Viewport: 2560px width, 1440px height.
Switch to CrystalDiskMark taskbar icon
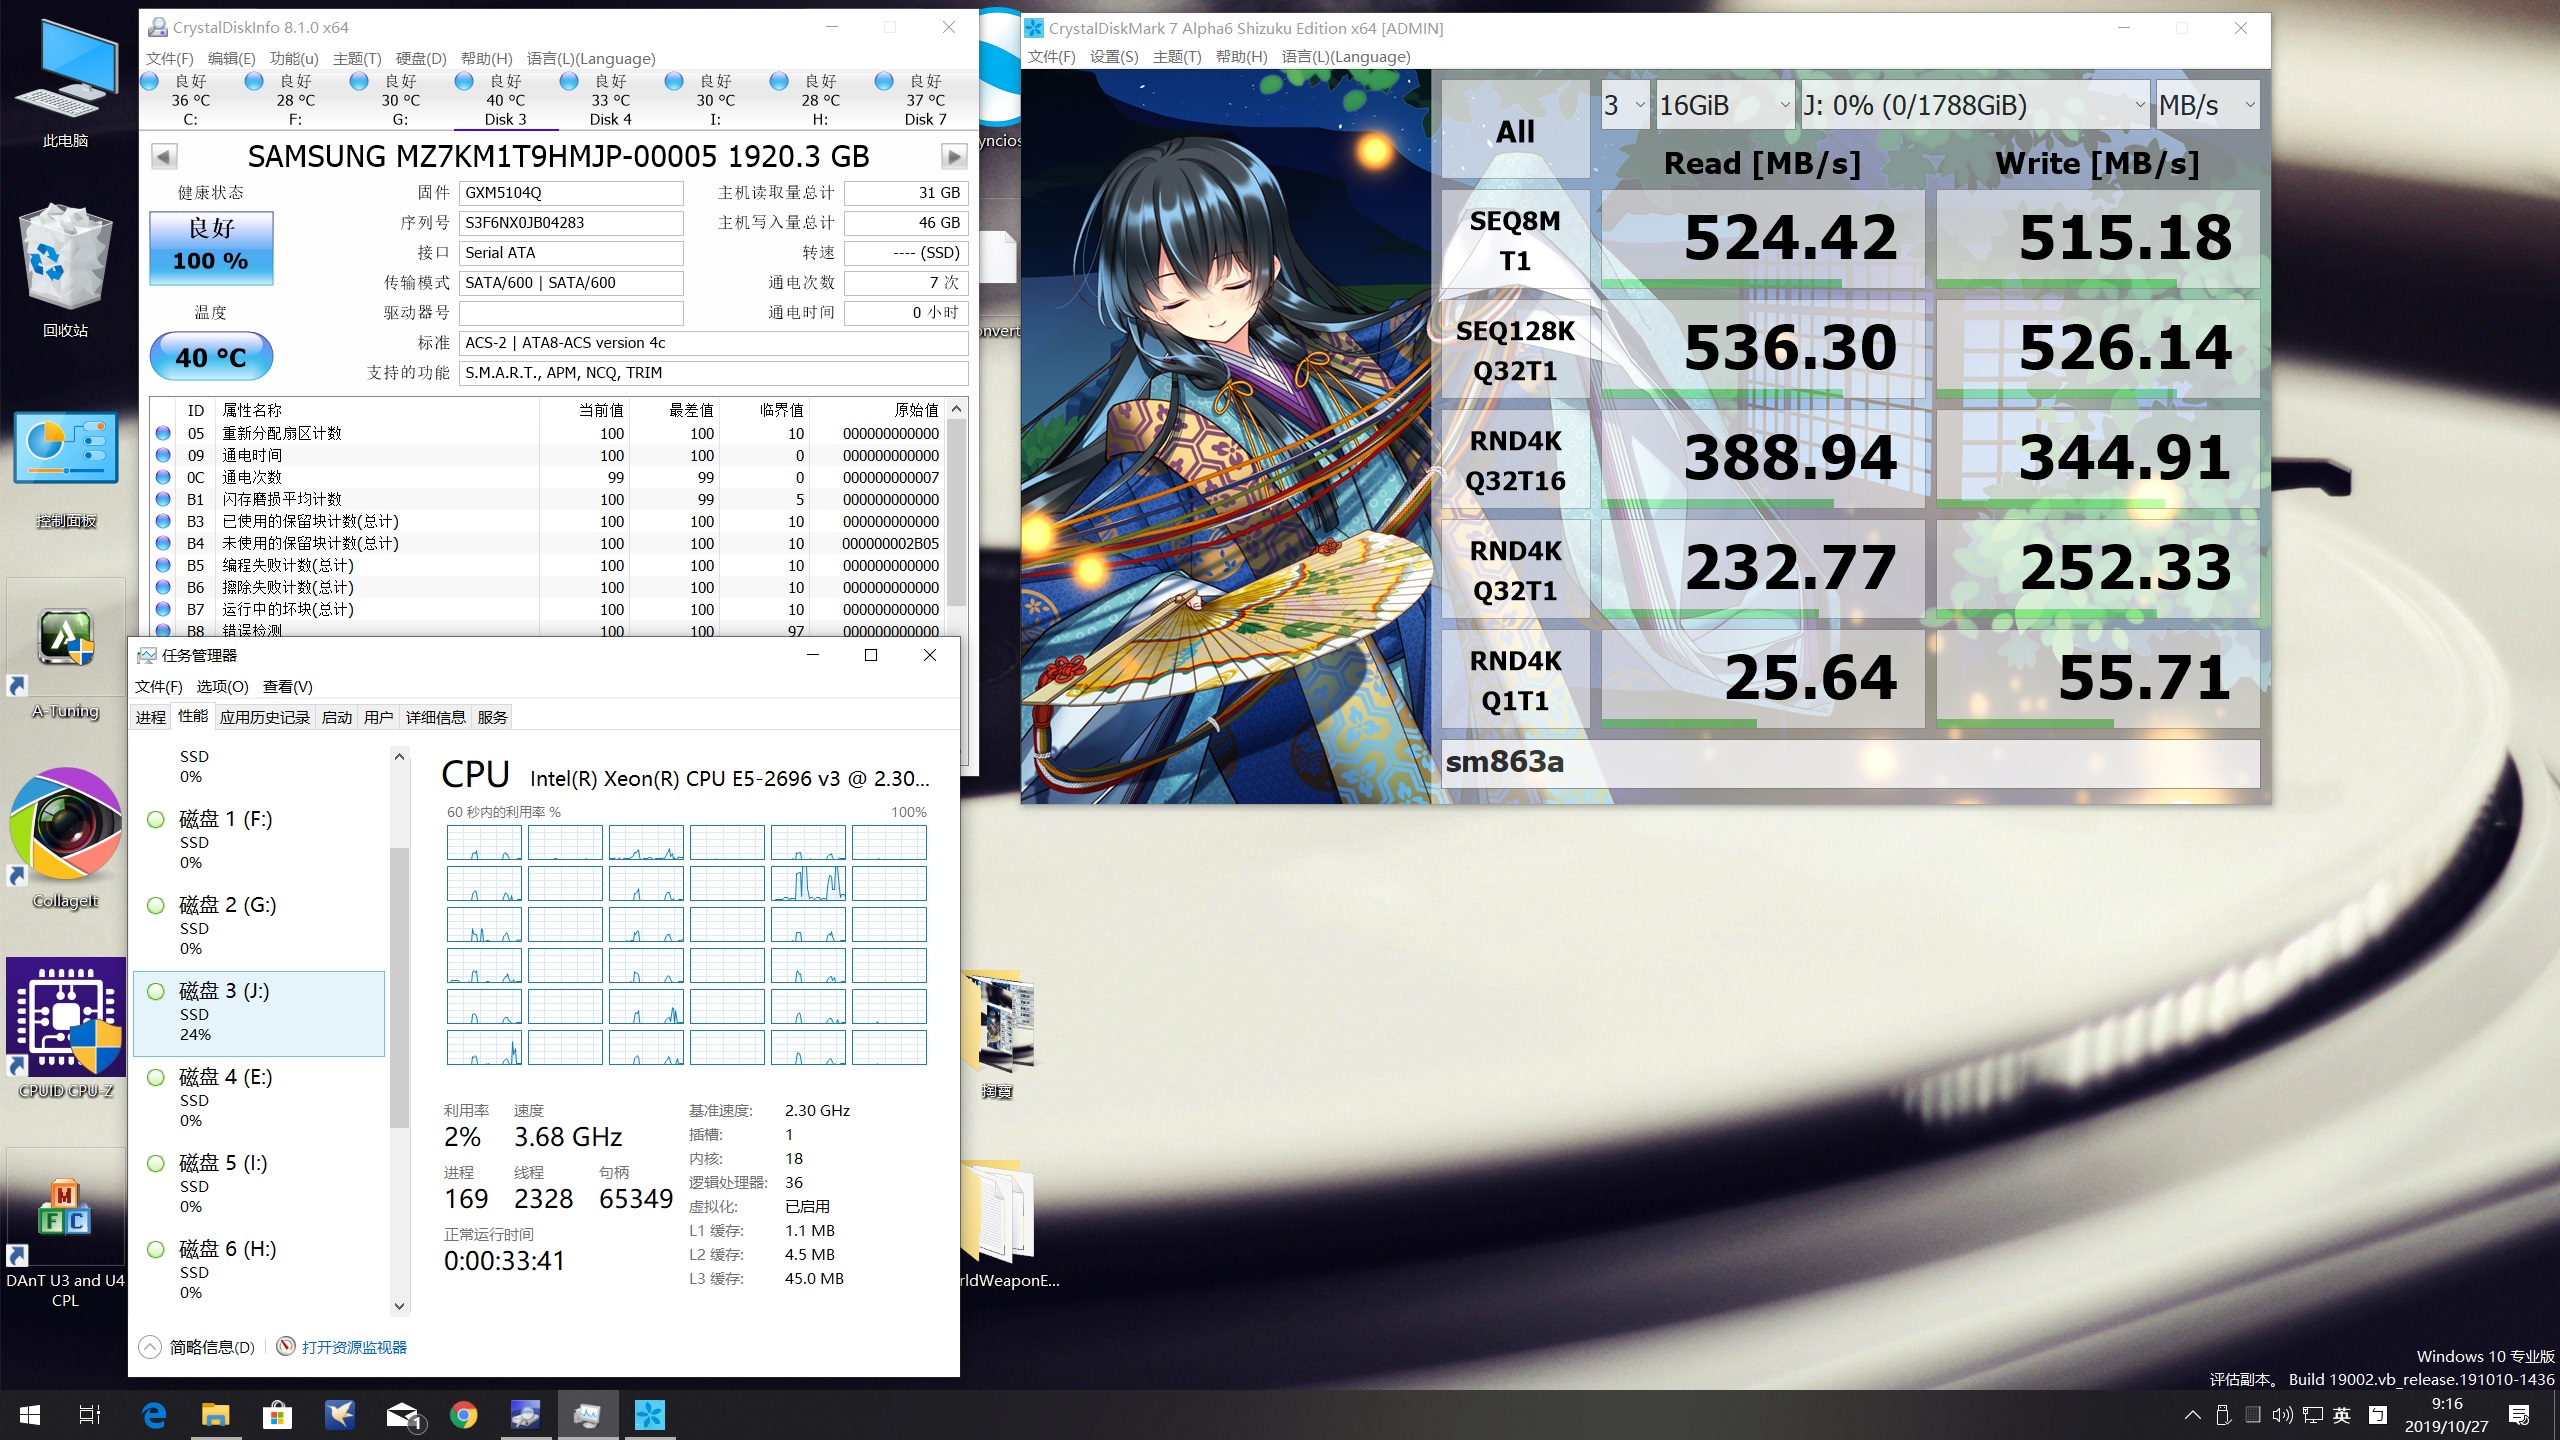(650, 1415)
